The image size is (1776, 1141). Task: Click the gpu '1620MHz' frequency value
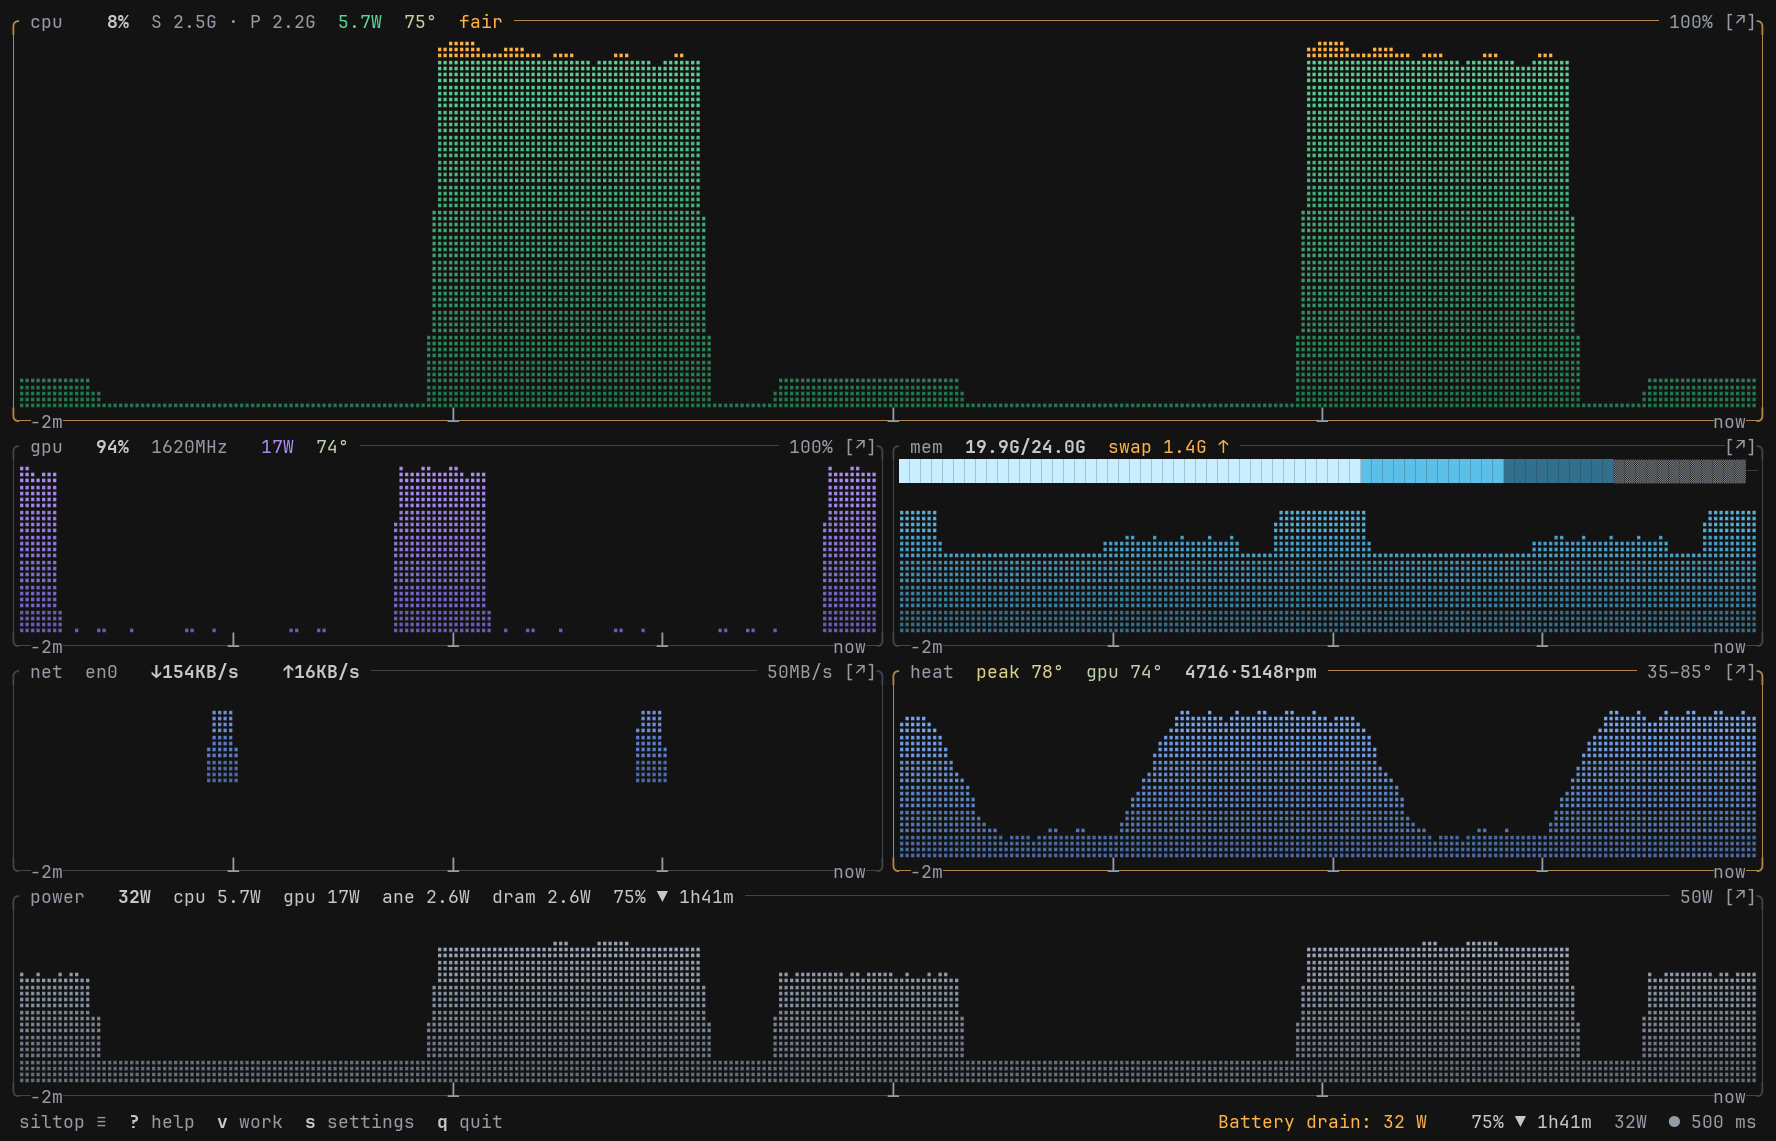[189, 447]
